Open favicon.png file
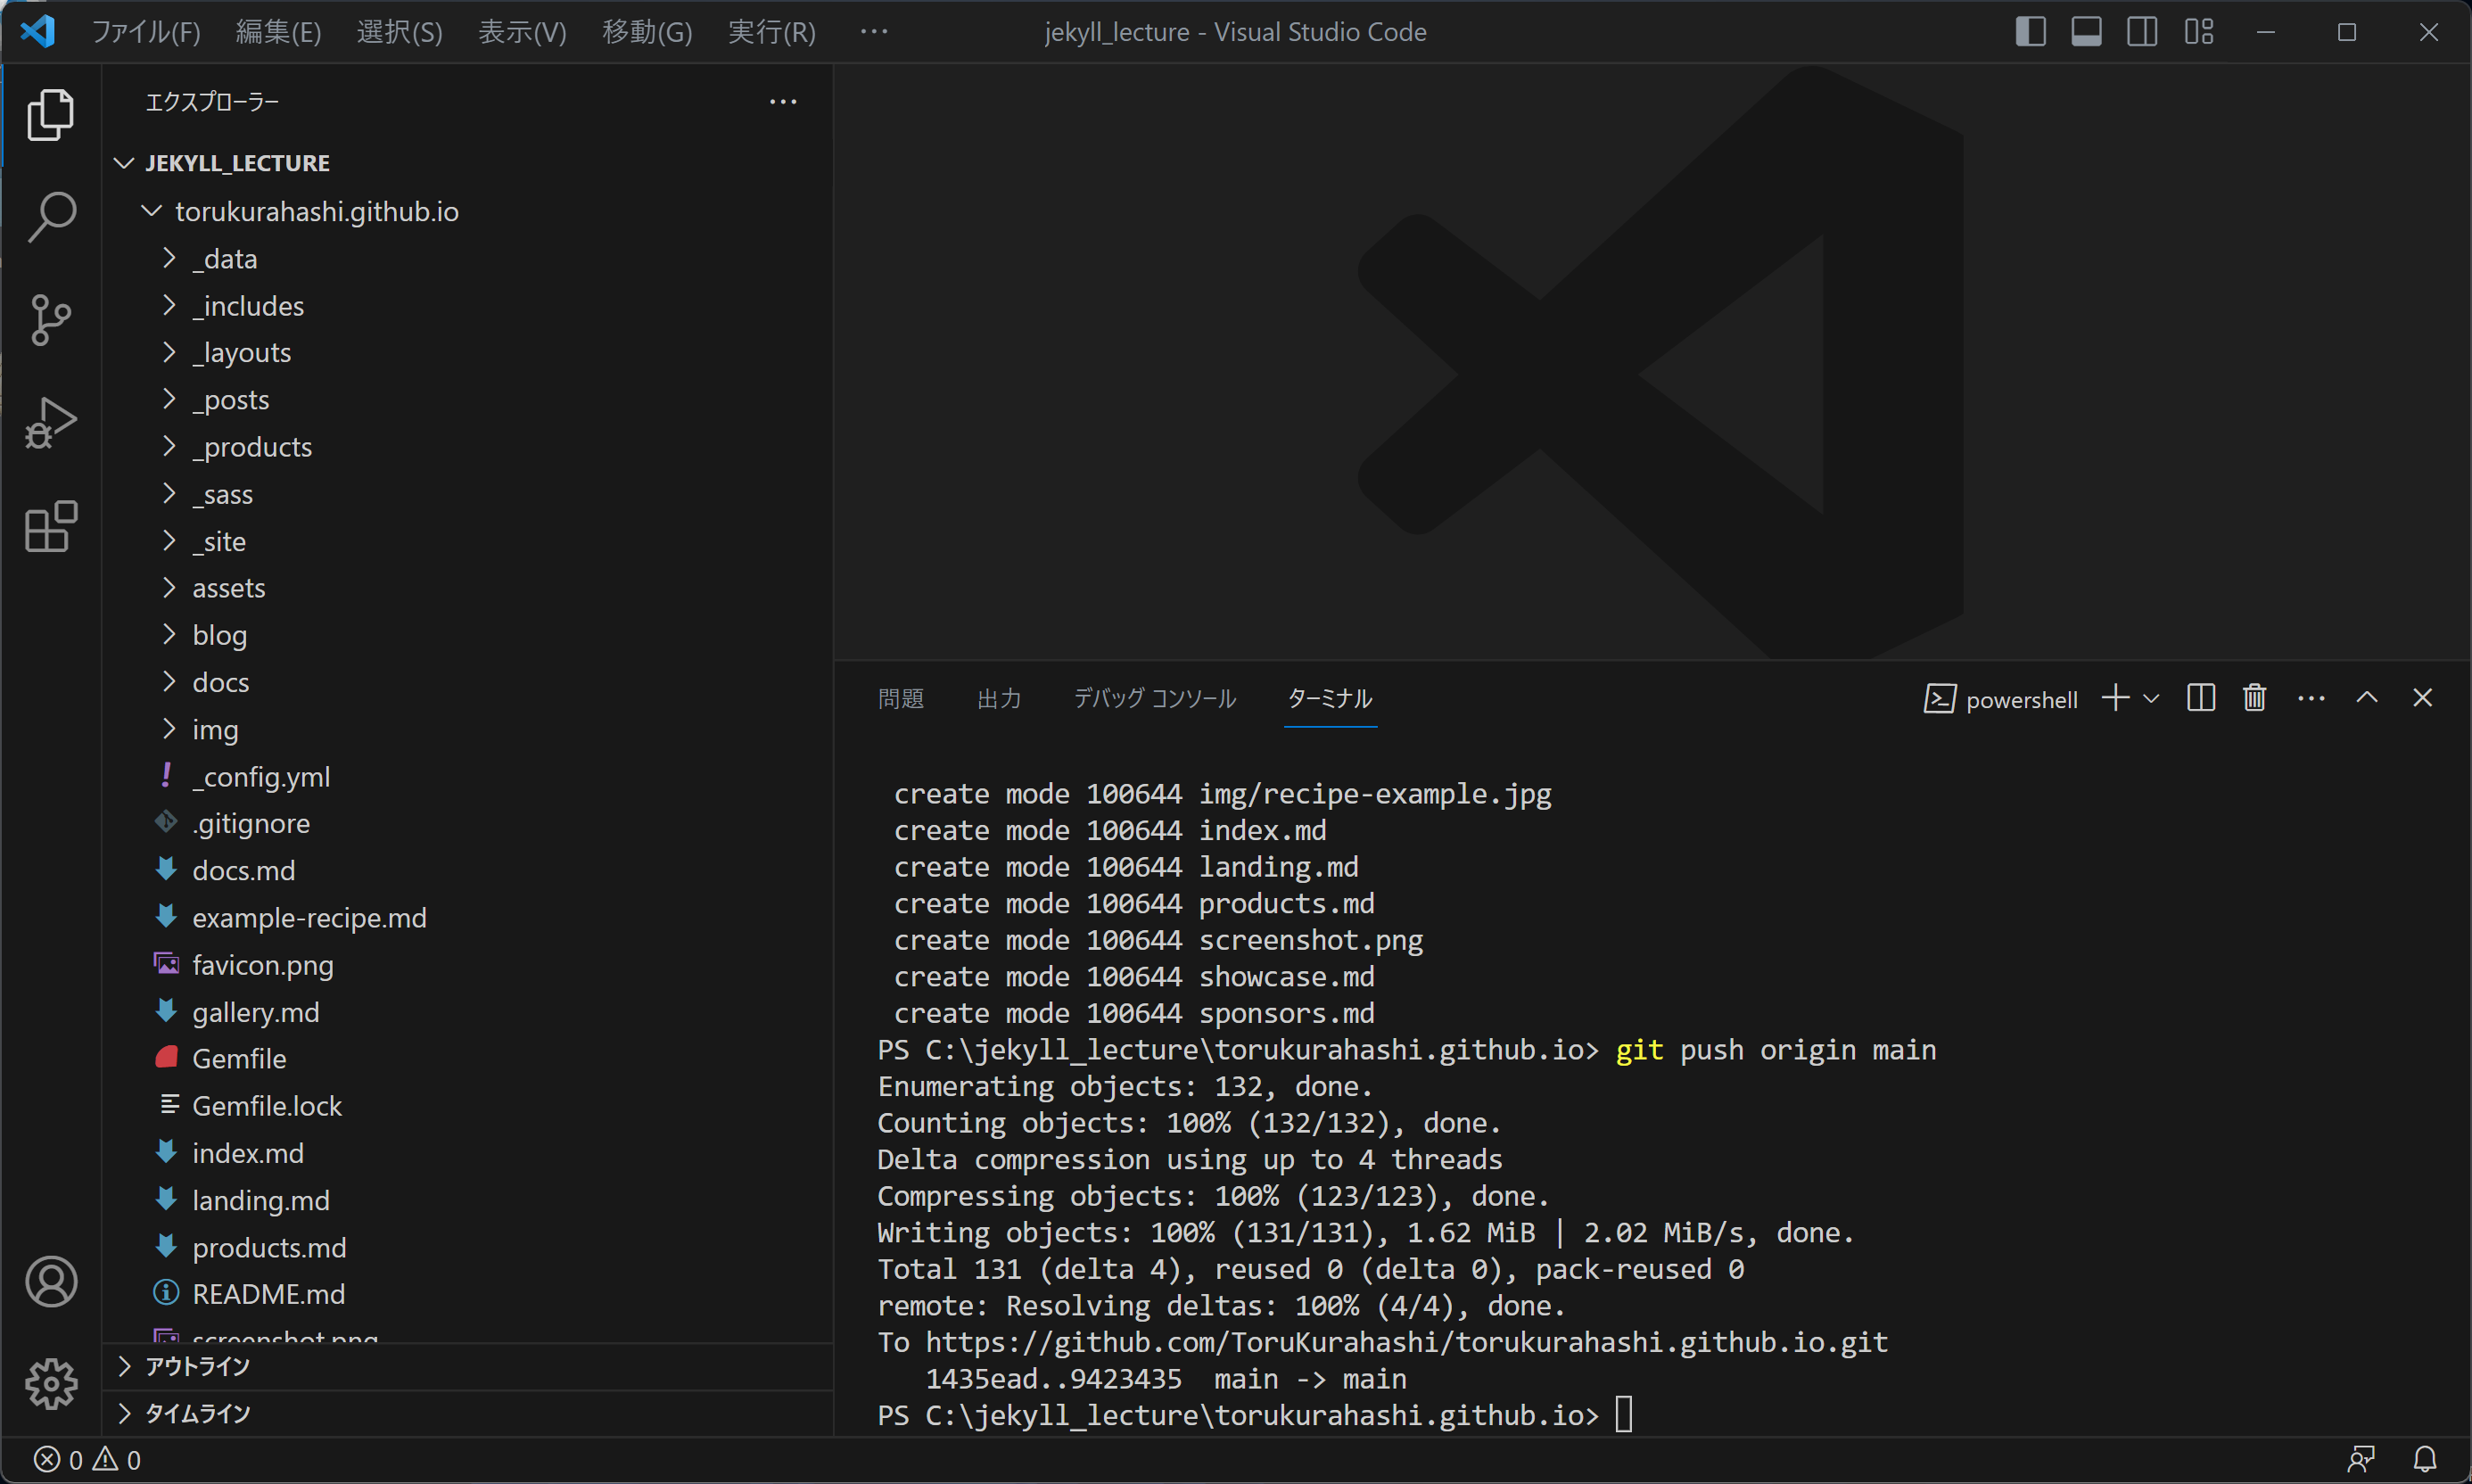This screenshot has width=2472, height=1484. point(468,964)
